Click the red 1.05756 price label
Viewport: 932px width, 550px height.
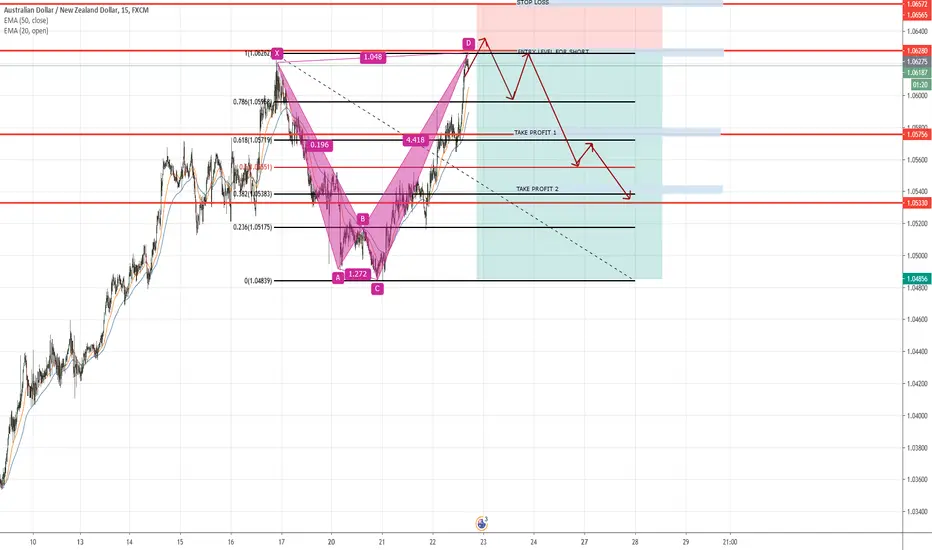point(917,135)
